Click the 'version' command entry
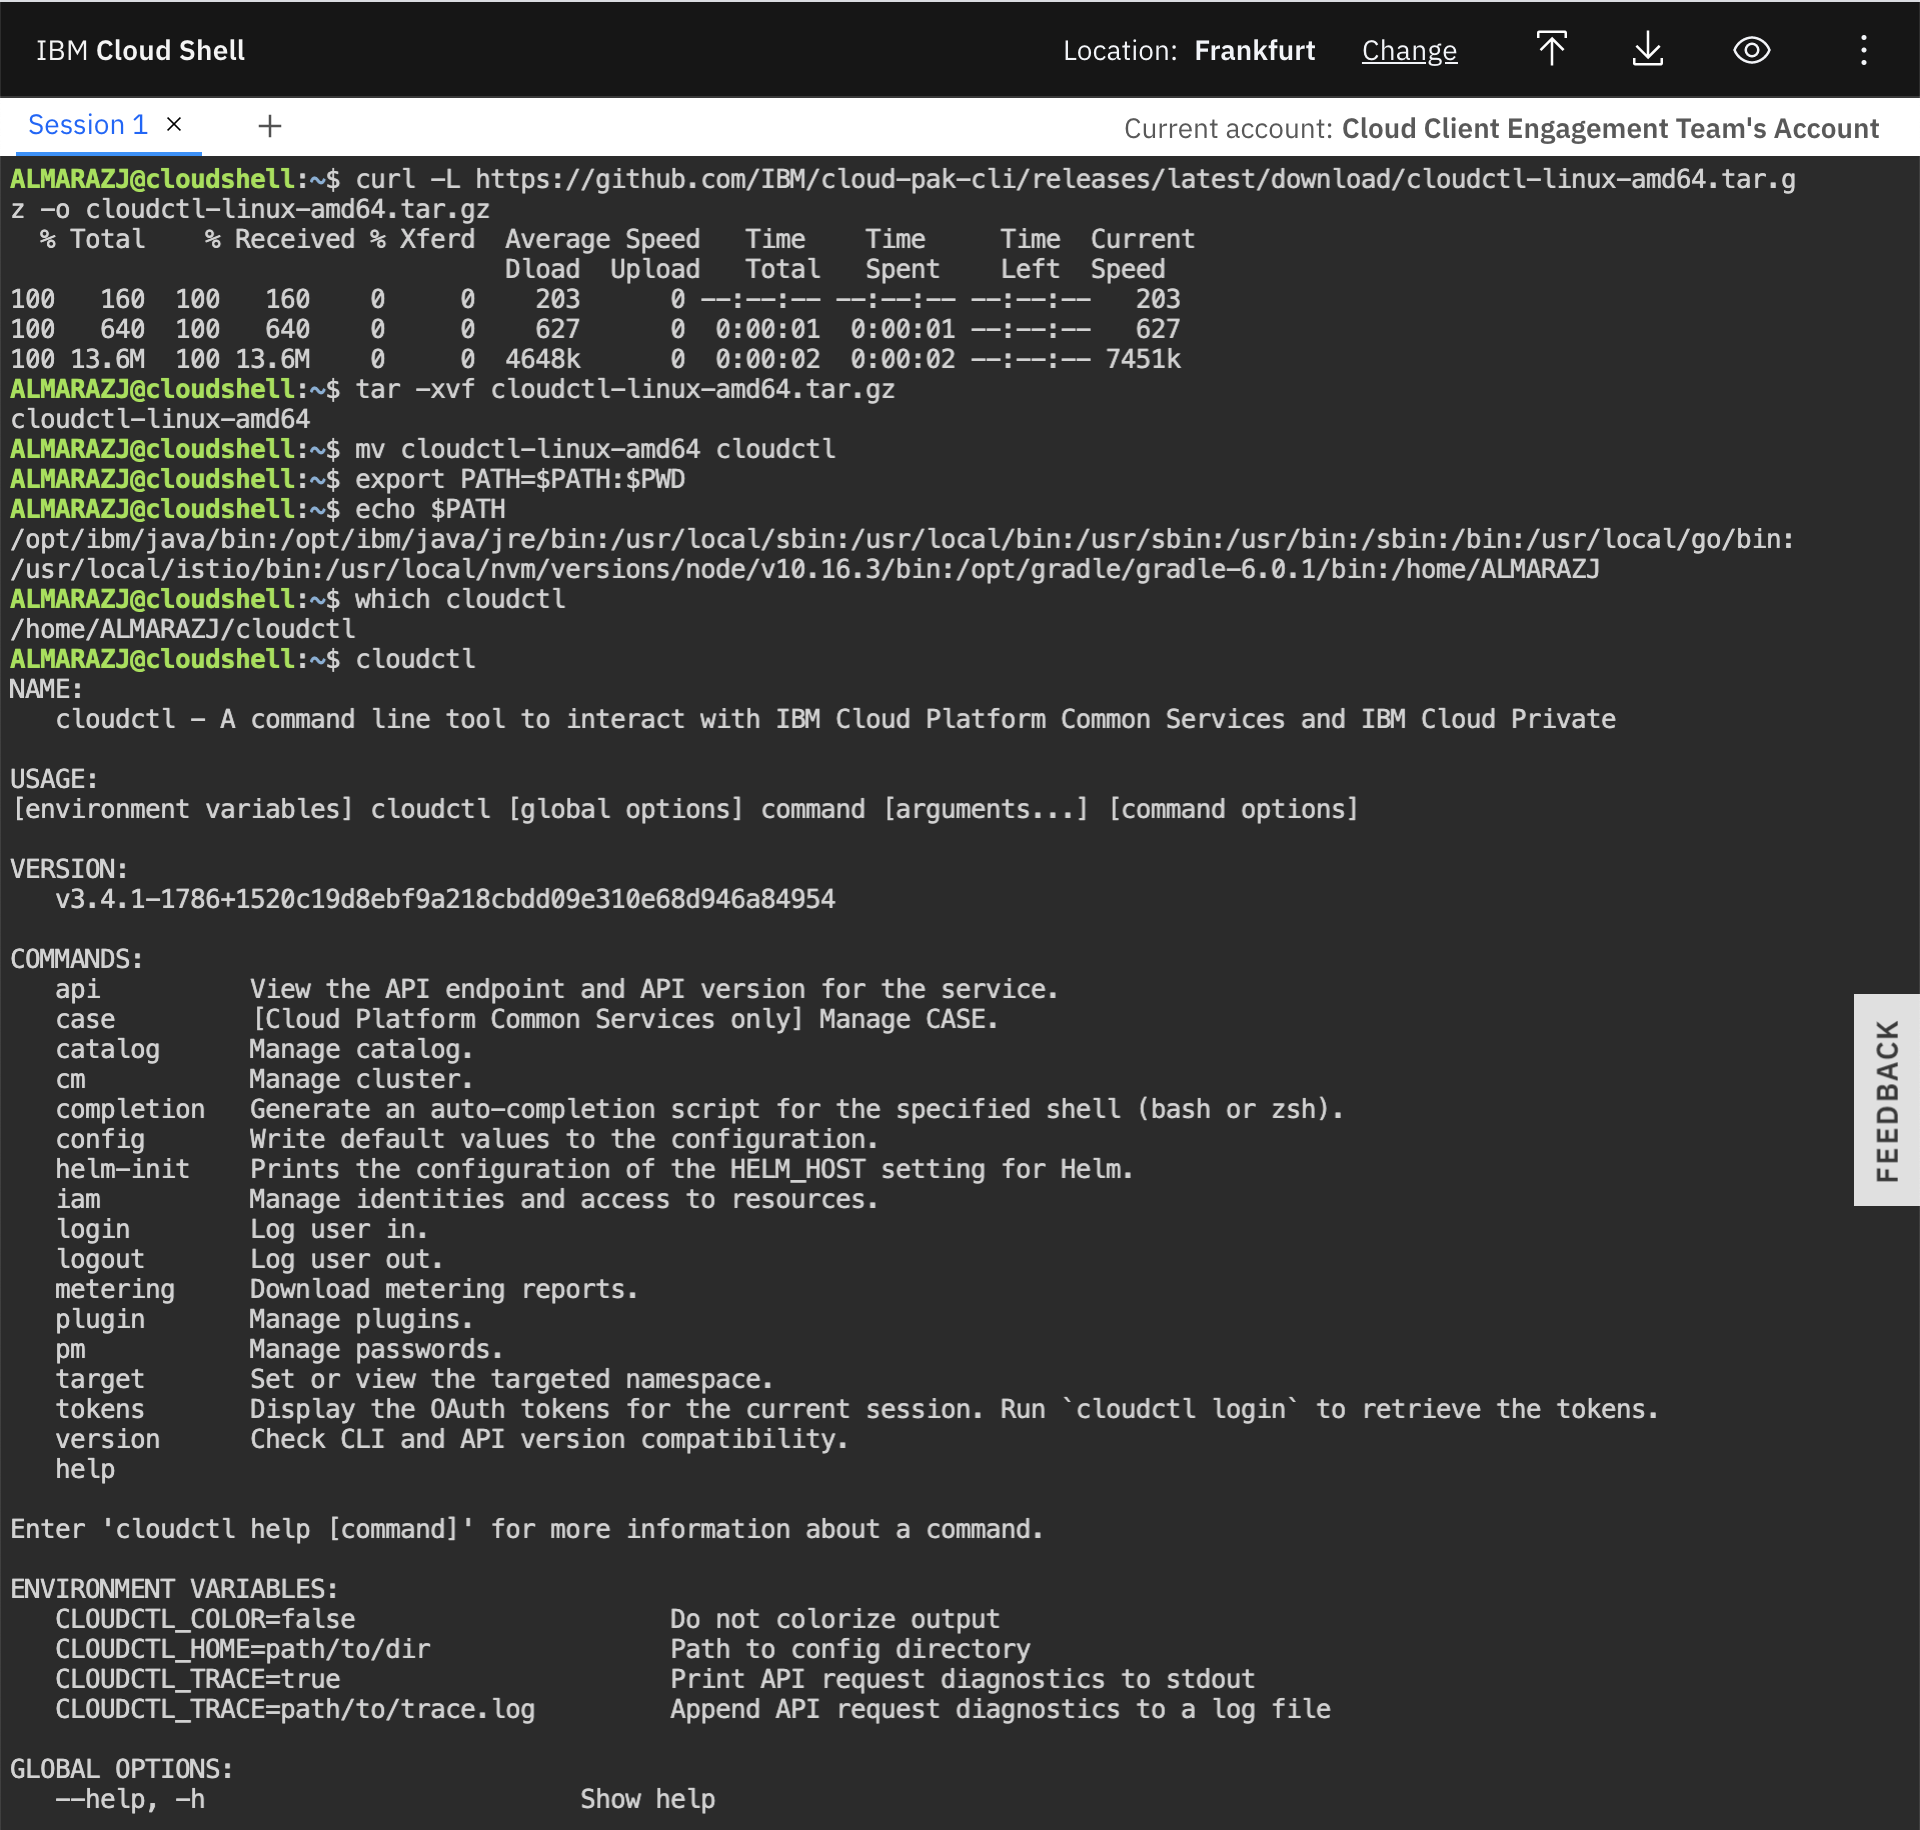This screenshot has height=1830, width=1920. [x=108, y=1440]
